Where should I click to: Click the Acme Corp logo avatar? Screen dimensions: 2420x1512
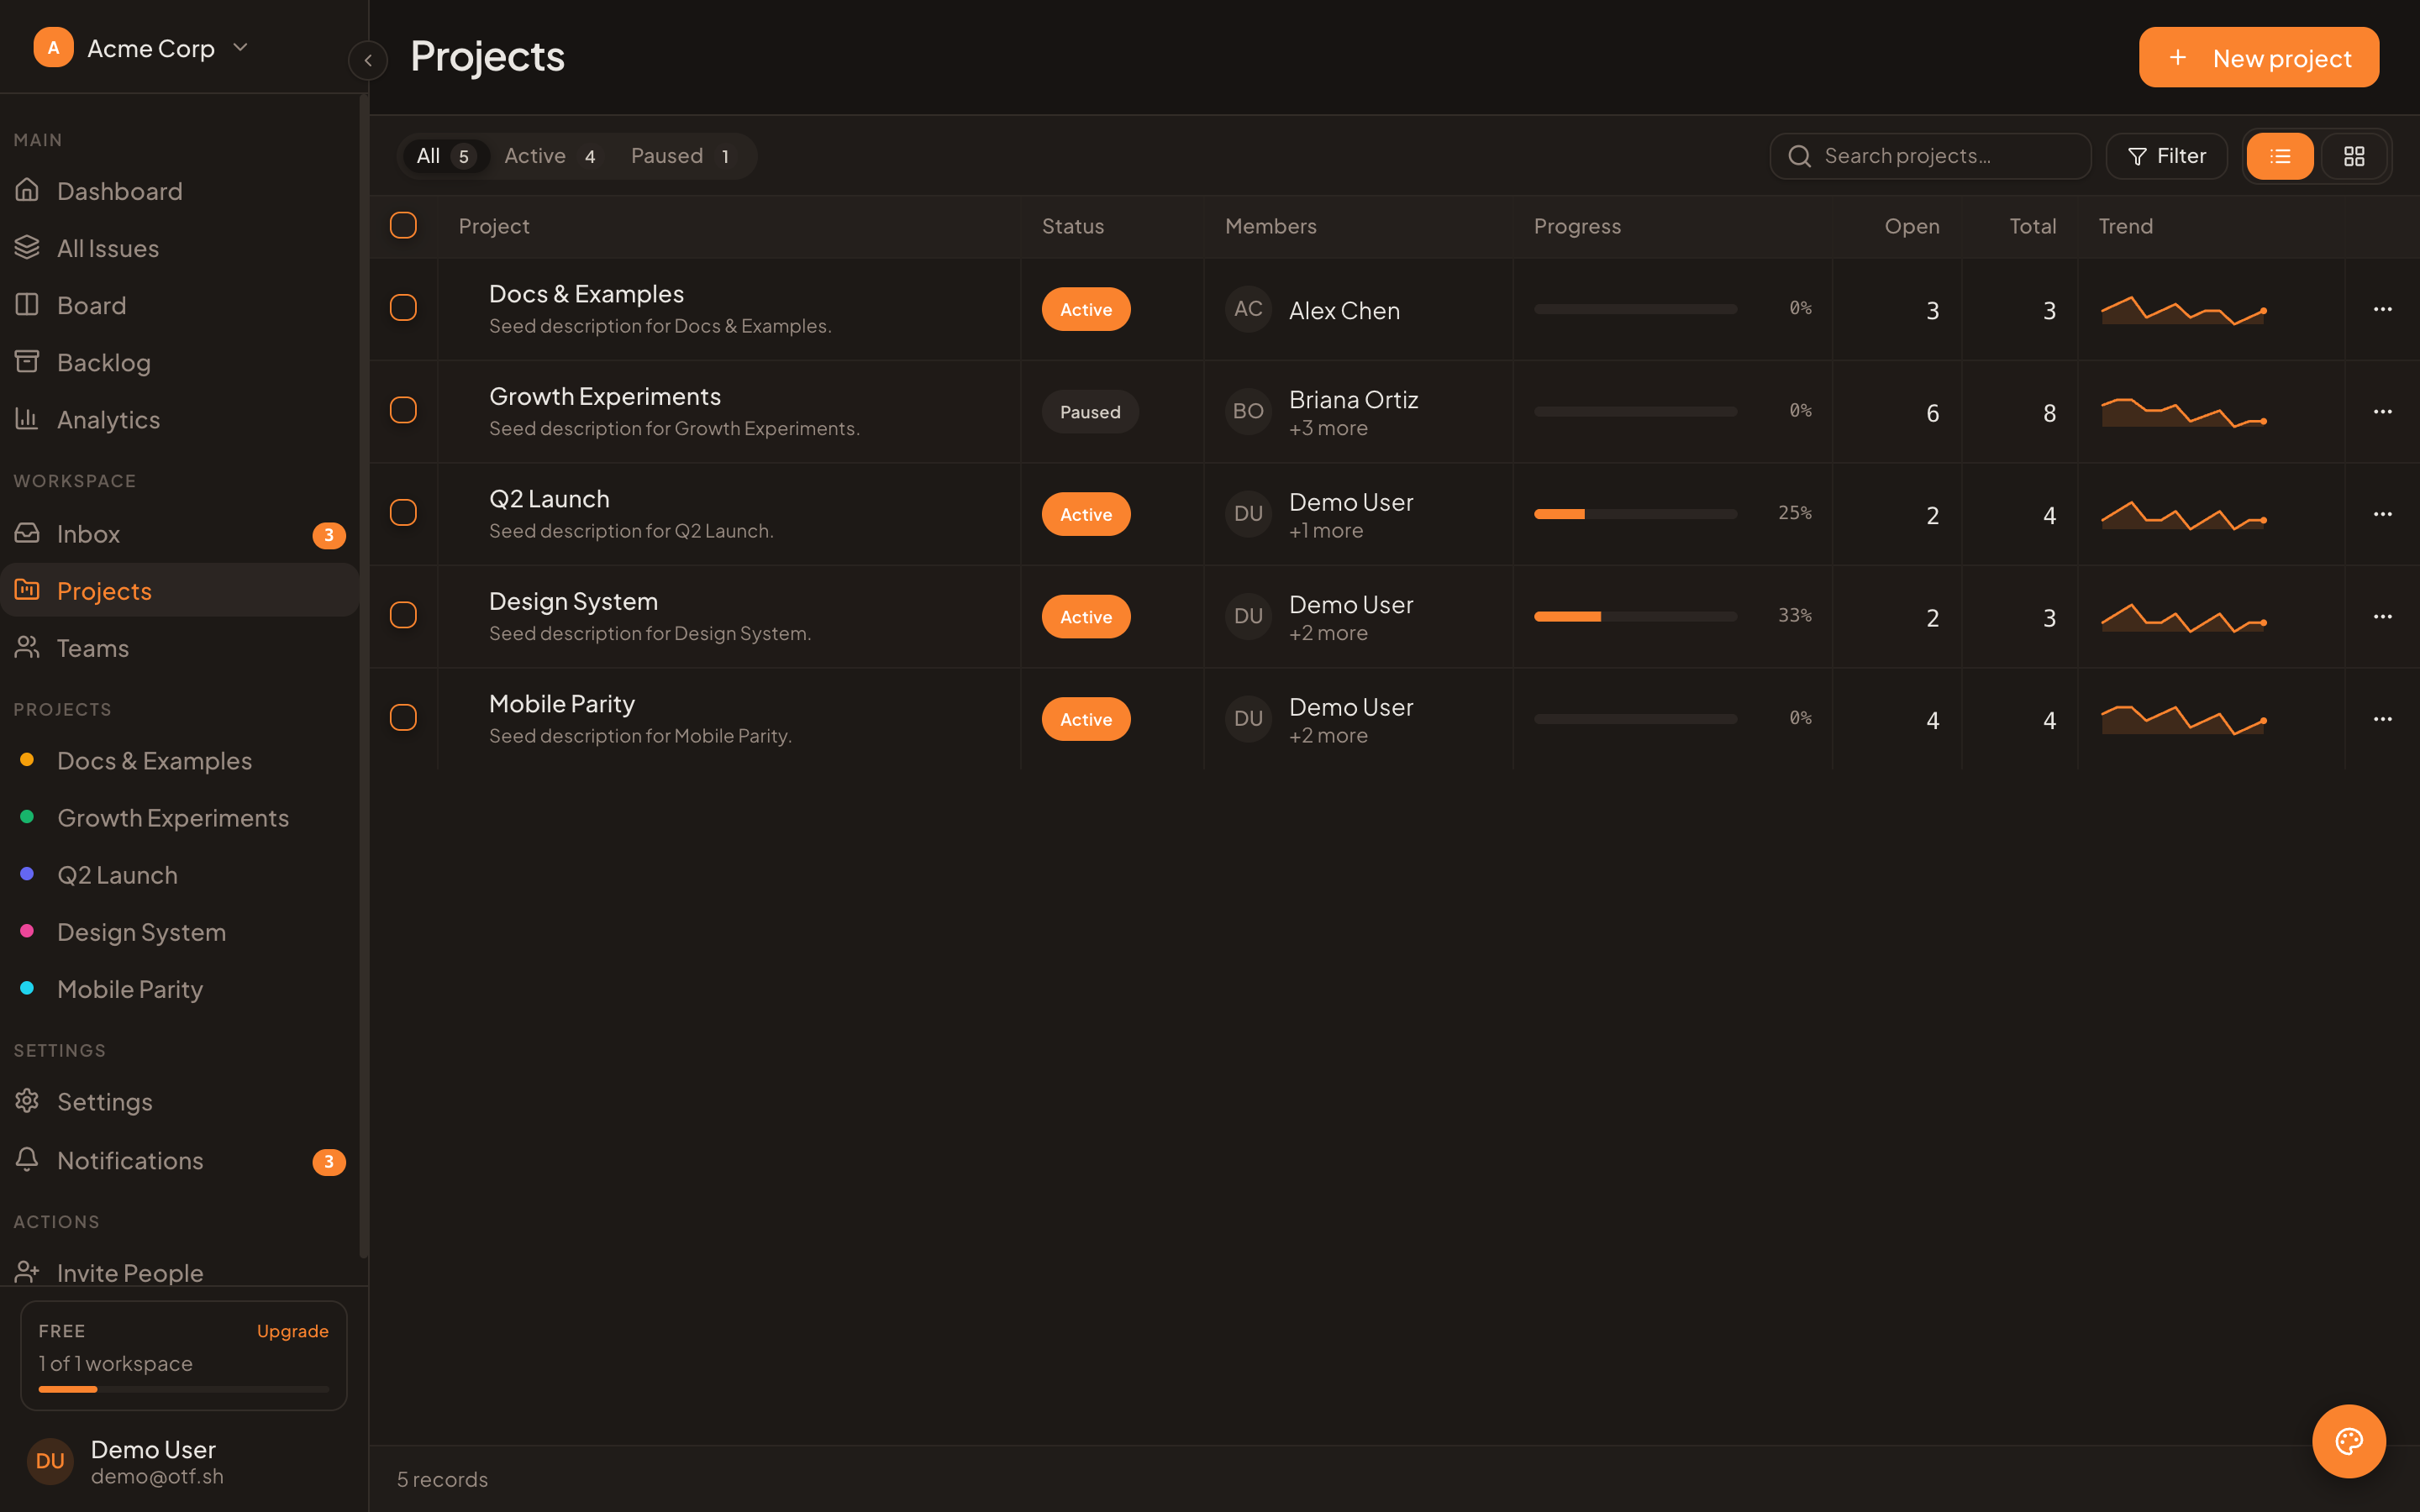[53, 48]
